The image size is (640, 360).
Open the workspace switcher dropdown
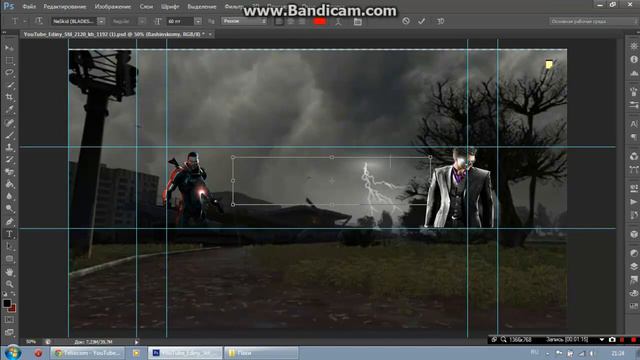pos(593,21)
